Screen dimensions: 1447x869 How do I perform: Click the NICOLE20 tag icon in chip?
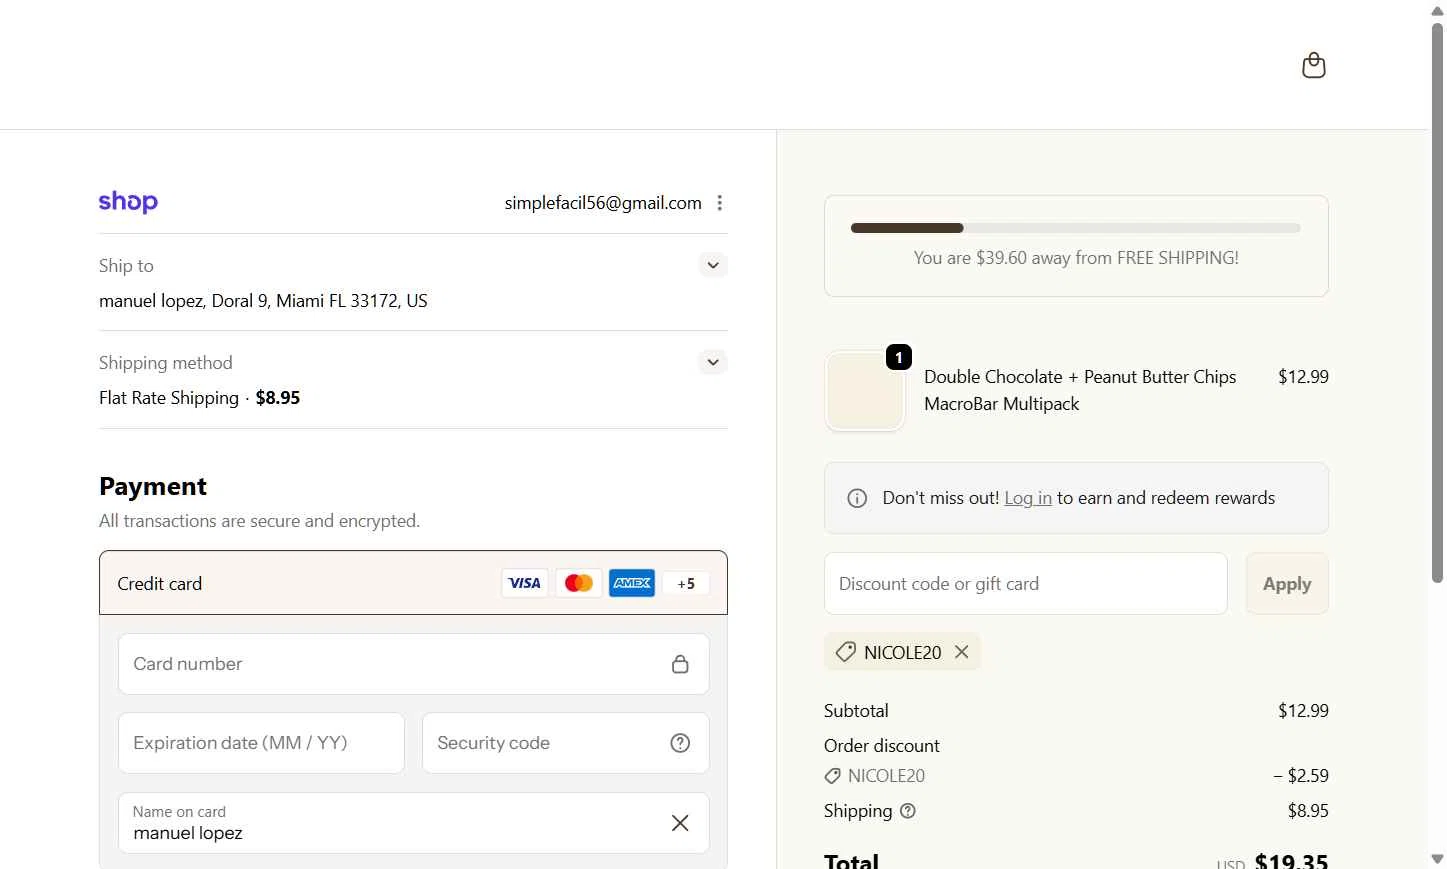(x=845, y=652)
